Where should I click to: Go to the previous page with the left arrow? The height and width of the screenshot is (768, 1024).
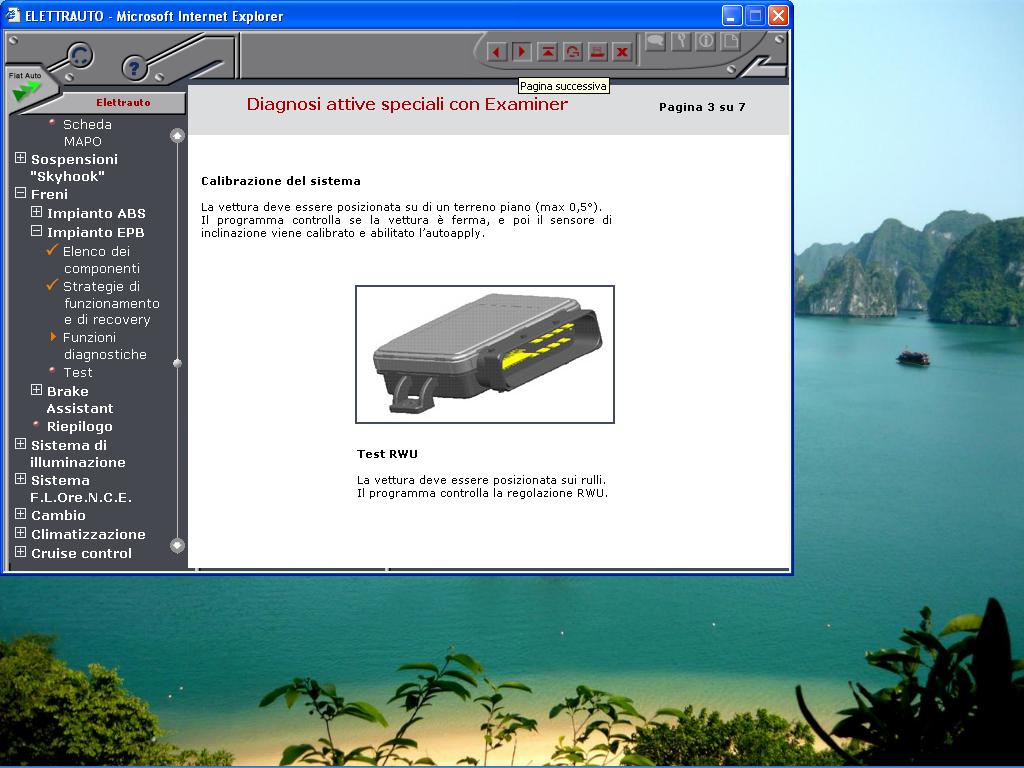click(496, 52)
